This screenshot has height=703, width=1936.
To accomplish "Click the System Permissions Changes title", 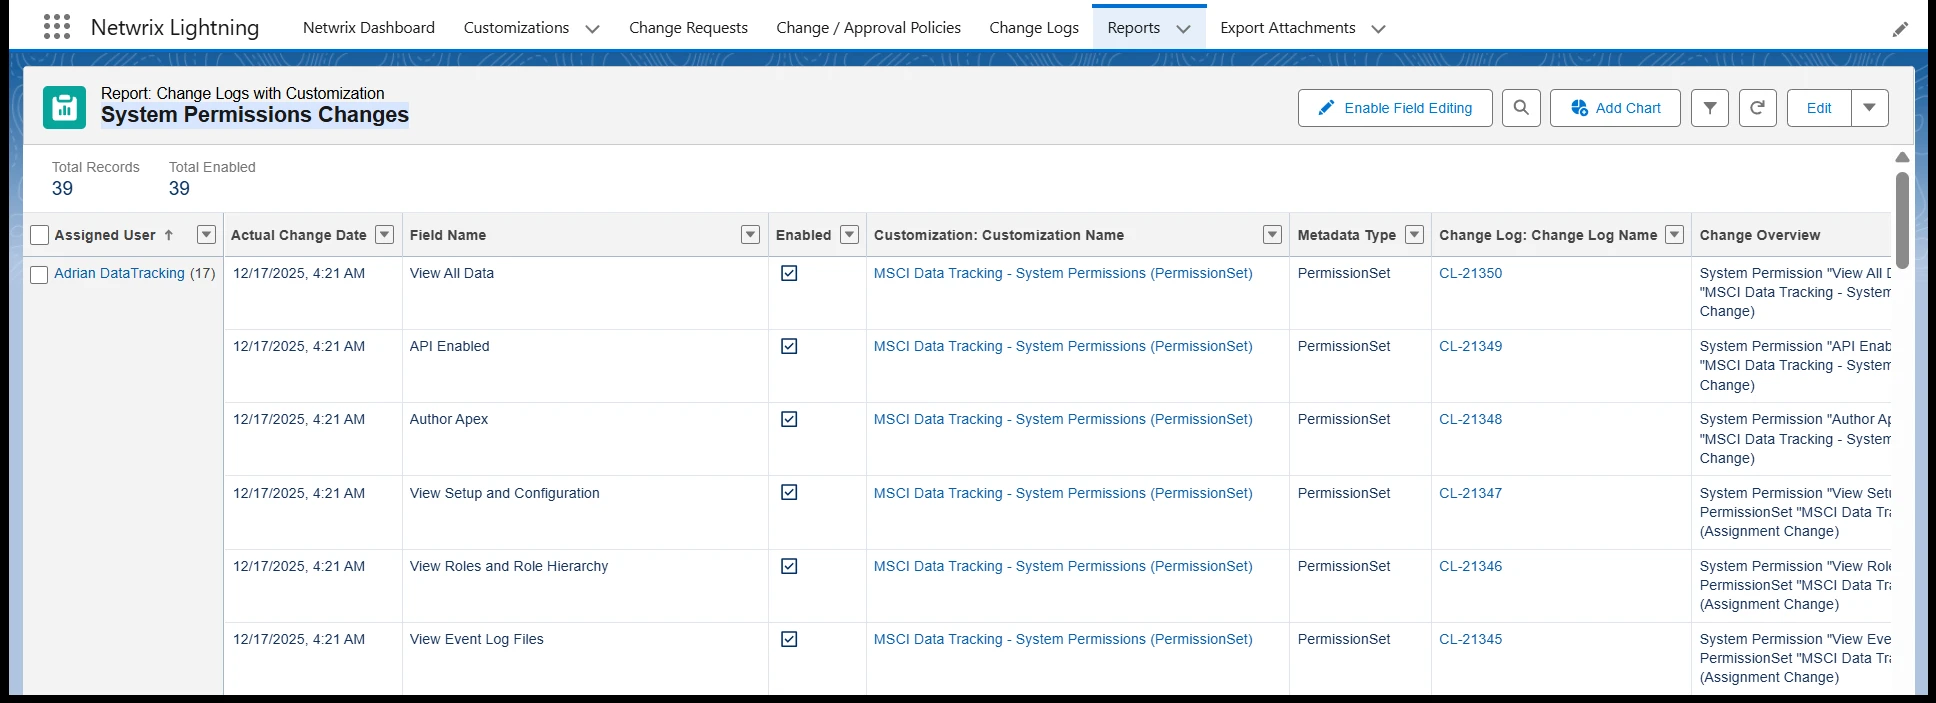I will pyautogui.click(x=255, y=115).
